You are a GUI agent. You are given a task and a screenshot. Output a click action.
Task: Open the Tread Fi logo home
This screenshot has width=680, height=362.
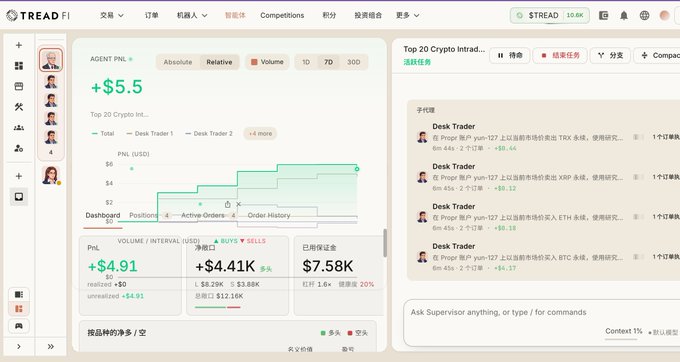tap(38, 16)
